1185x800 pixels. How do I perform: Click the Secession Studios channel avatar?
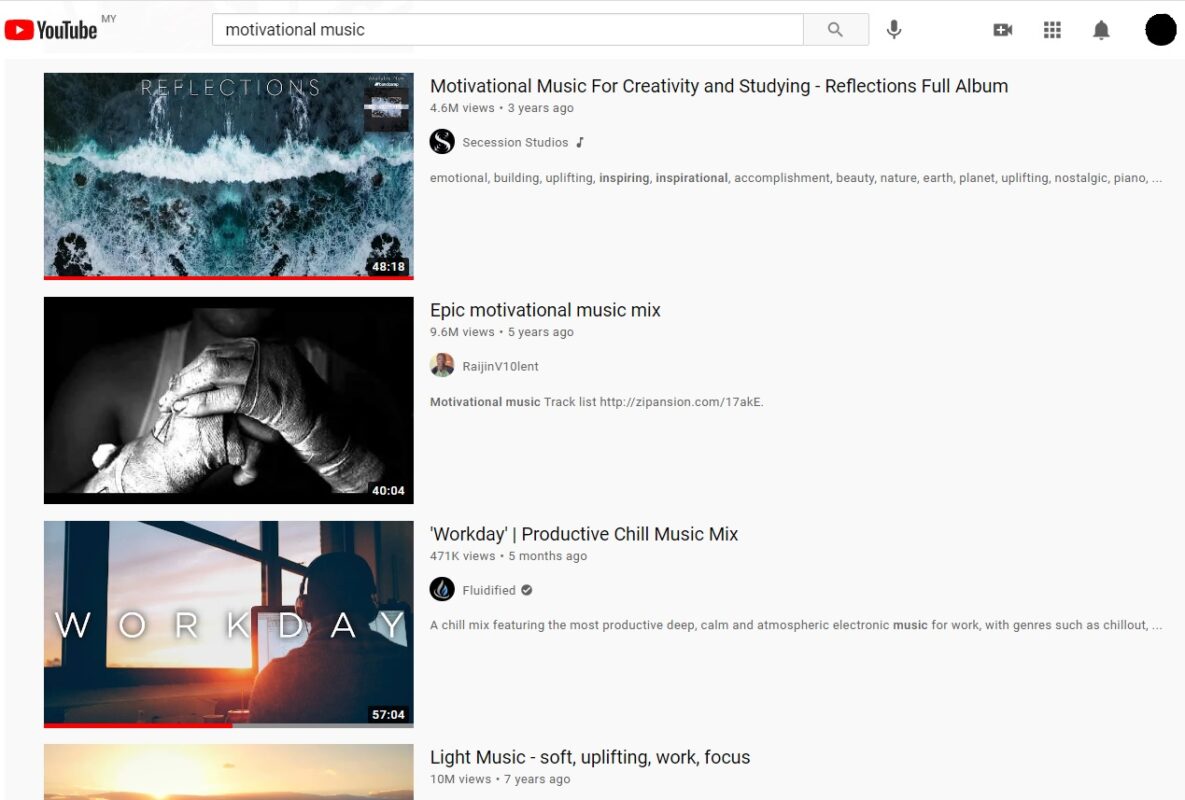tap(442, 142)
